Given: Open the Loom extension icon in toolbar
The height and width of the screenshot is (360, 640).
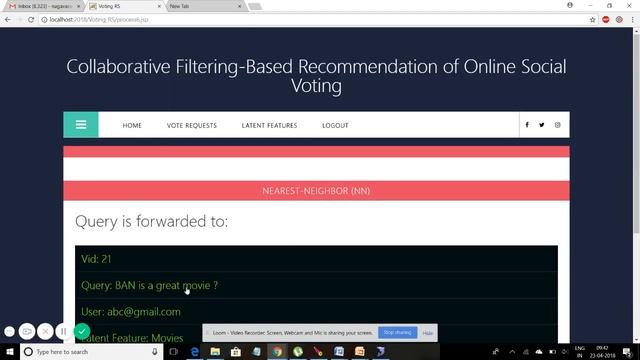Looking at the screenshot, I should 619,20.
